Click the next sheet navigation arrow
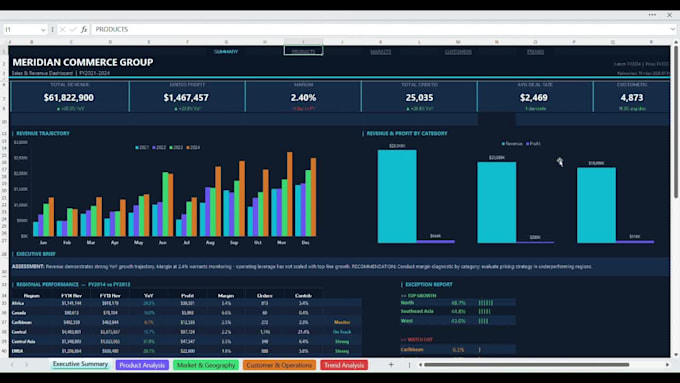Image resolution: width=680 pixels, height=383 pixels. [x=26, y=365]
